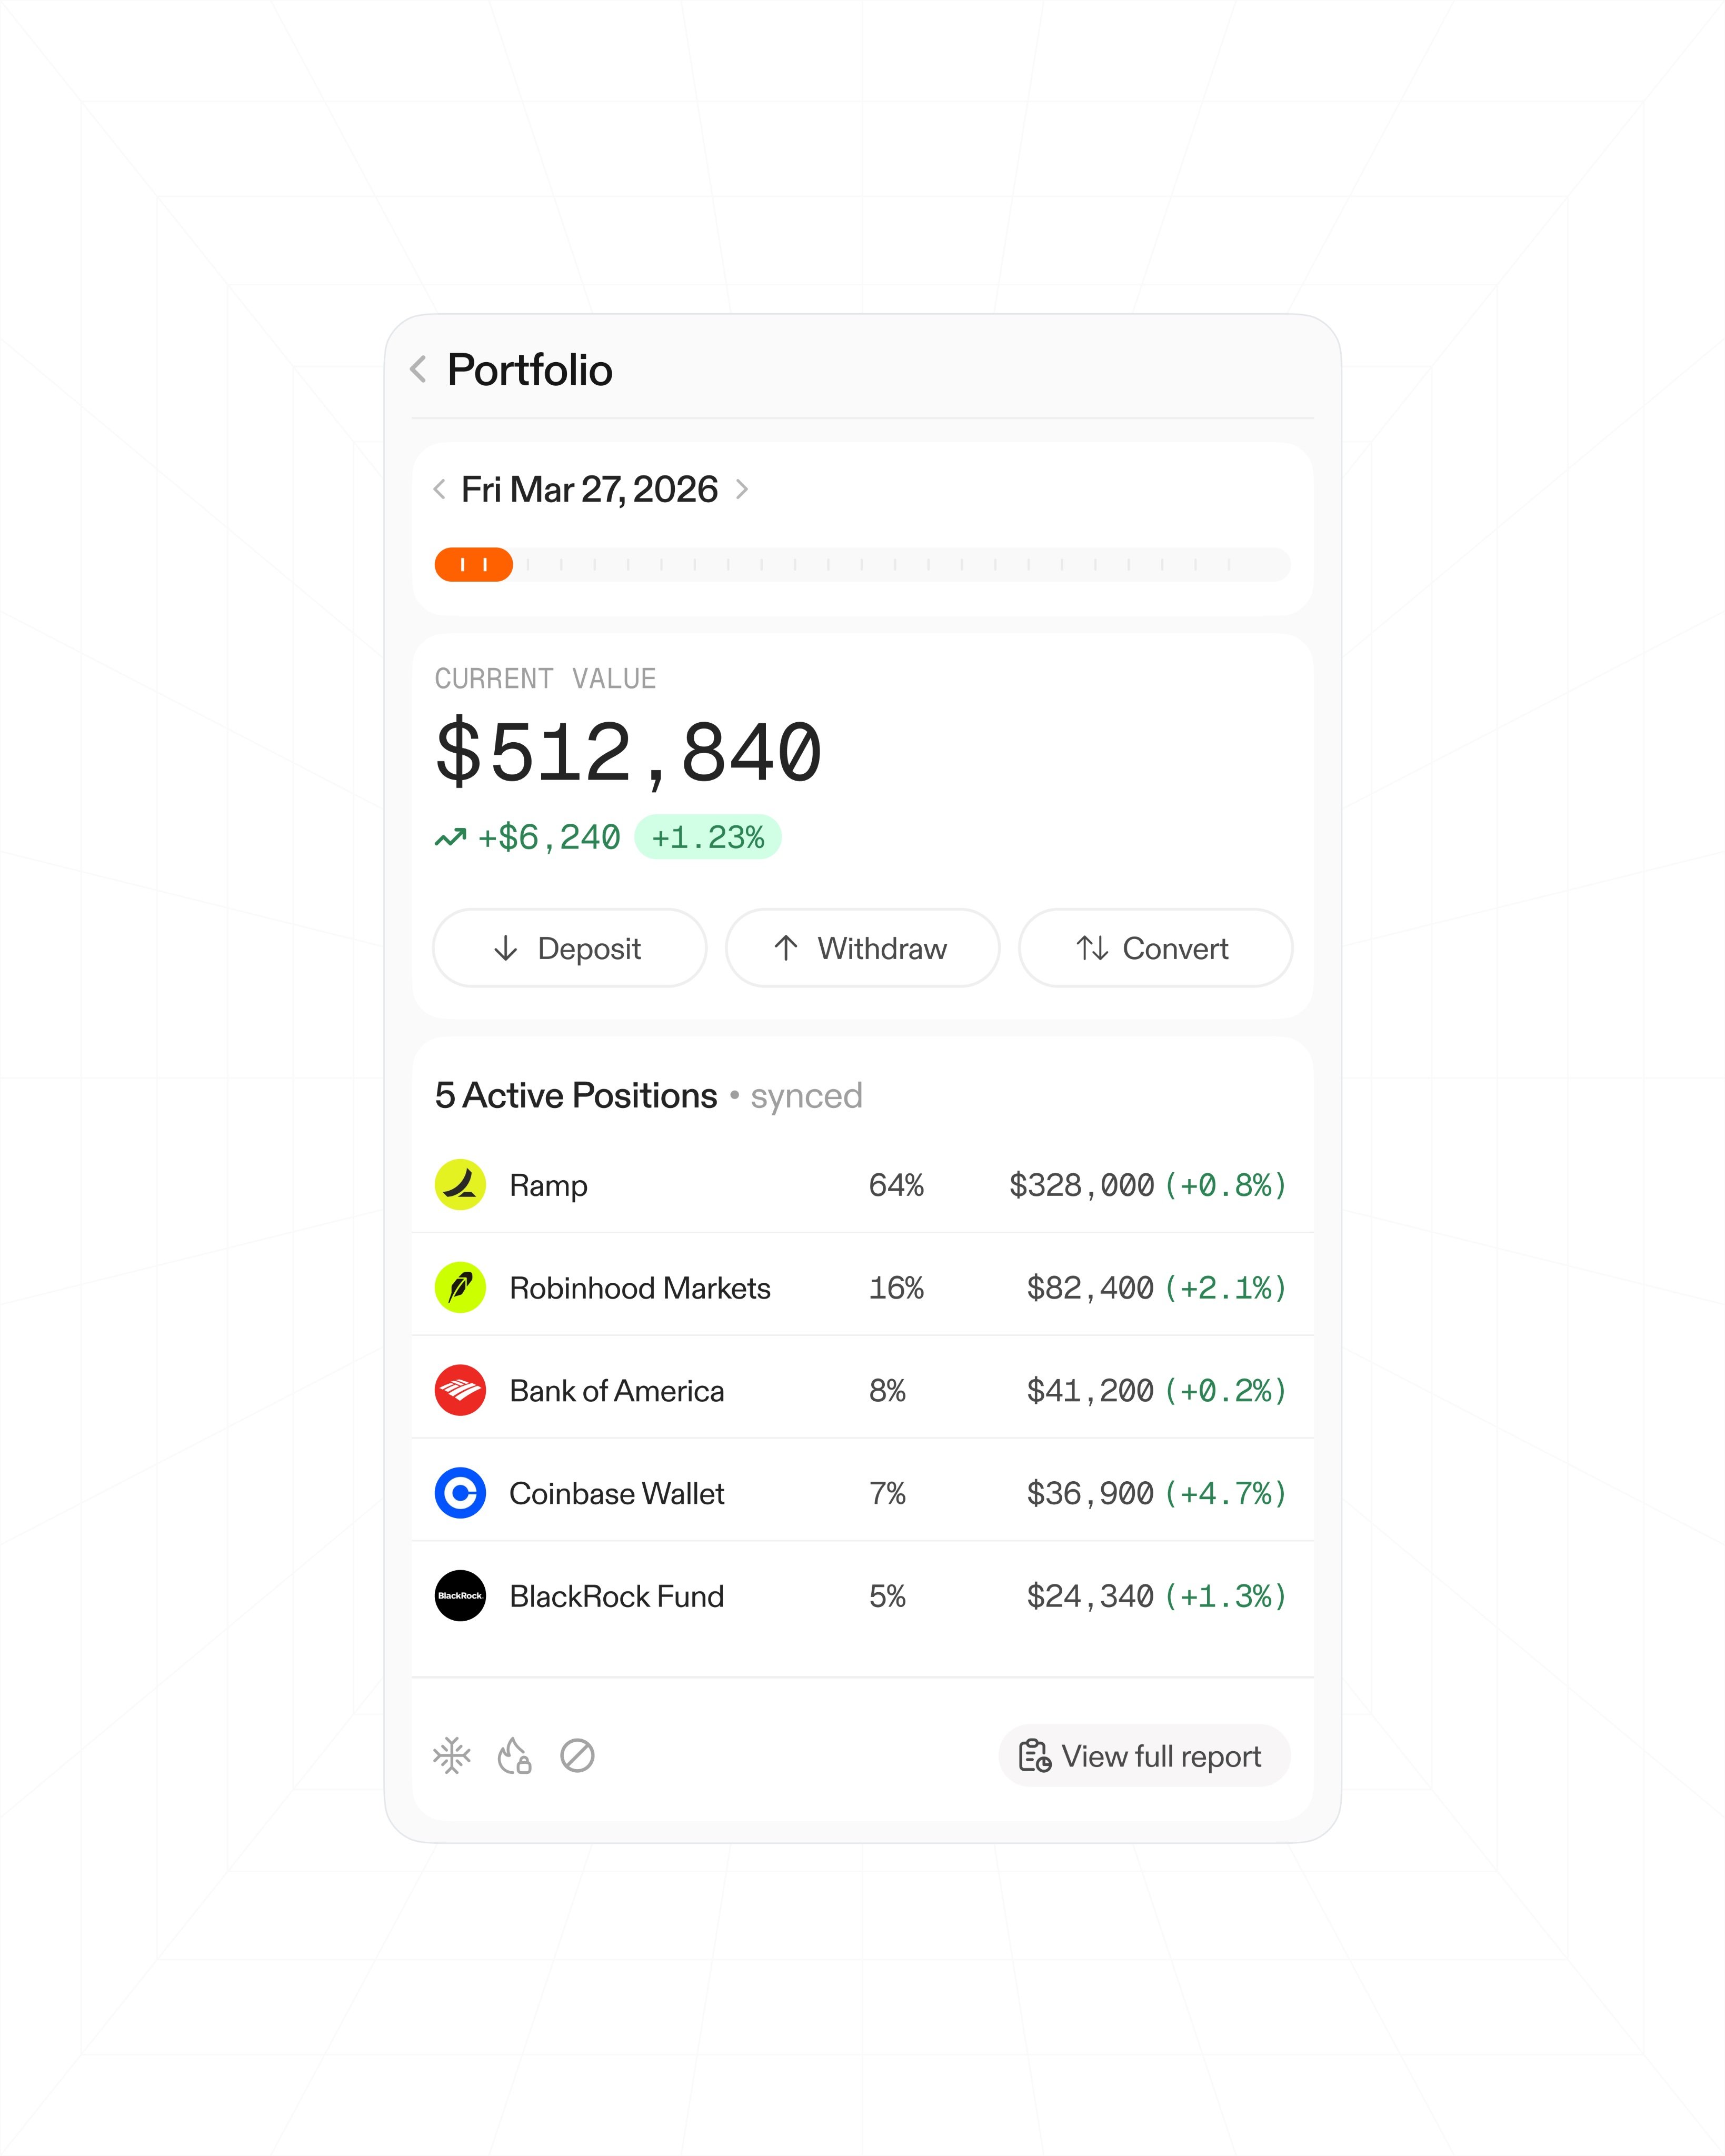Click the Portfolio page title
Image resolution: width=1725 pixels, height=2156 pixels.
click(x=530, y=371)
